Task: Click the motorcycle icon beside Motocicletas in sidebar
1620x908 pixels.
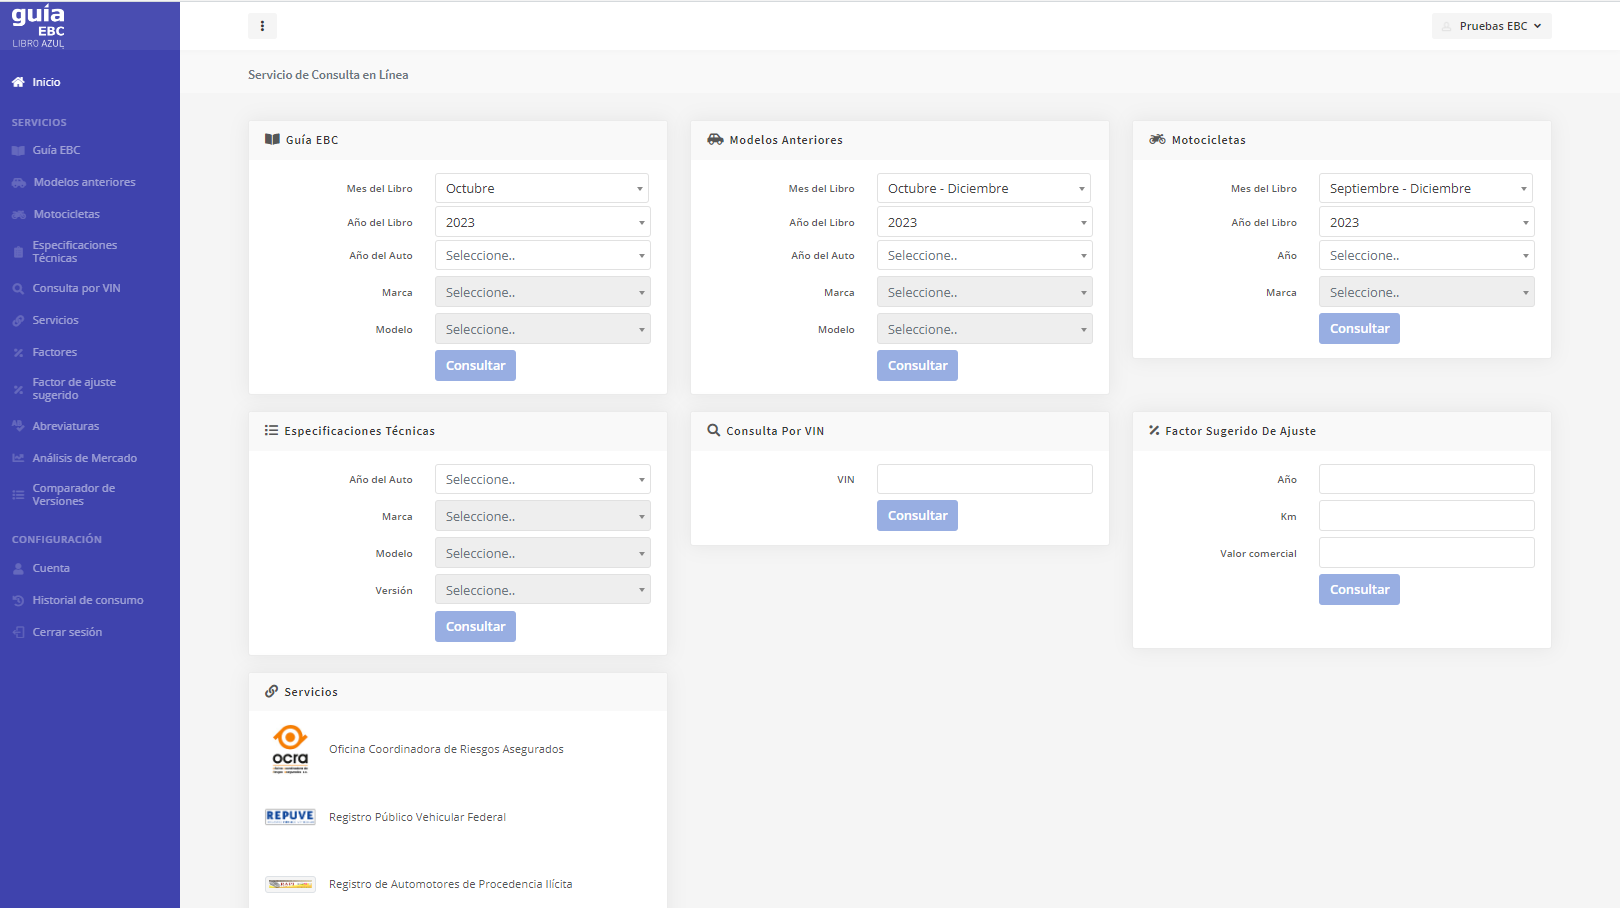Action: click(19, 214)
